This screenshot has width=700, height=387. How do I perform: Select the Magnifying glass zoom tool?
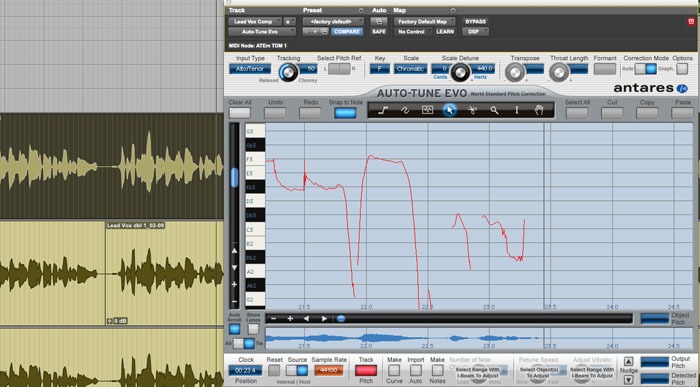coord(495,111)
